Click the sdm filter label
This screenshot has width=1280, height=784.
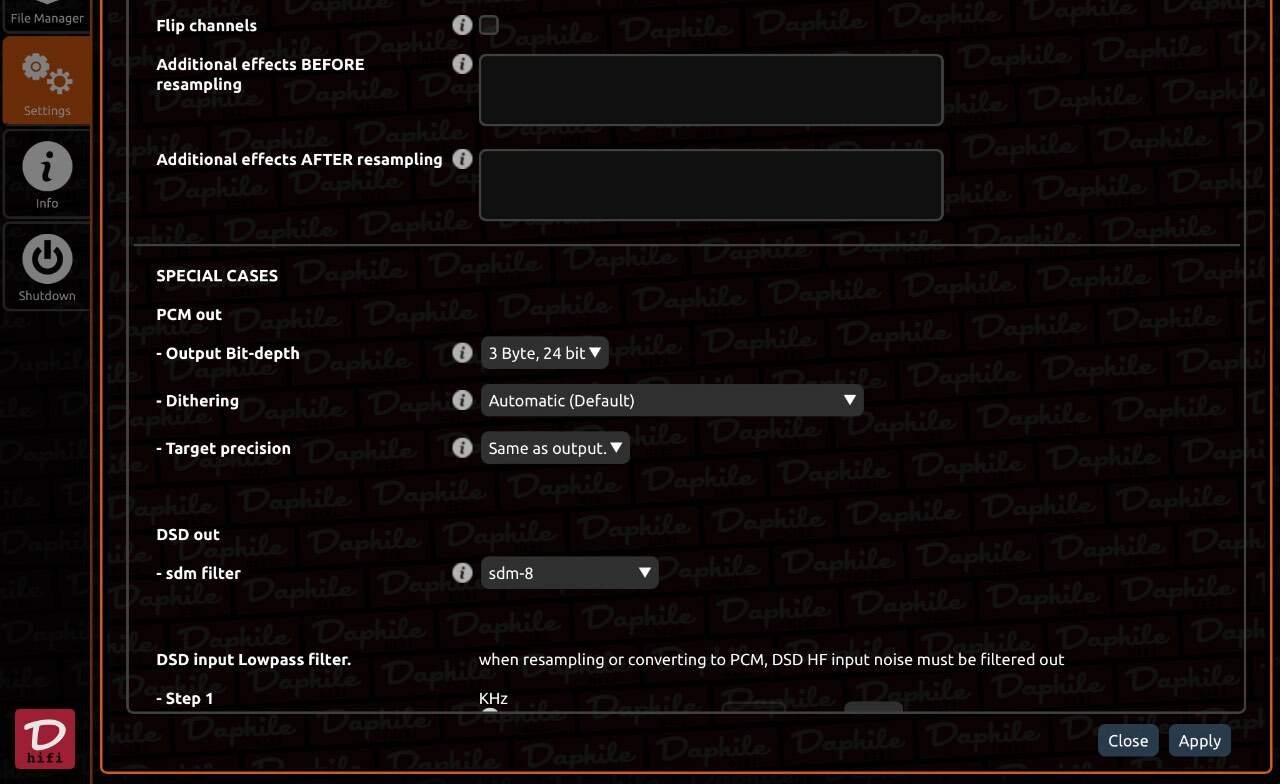pyautogui.click(x=199, y=573)
